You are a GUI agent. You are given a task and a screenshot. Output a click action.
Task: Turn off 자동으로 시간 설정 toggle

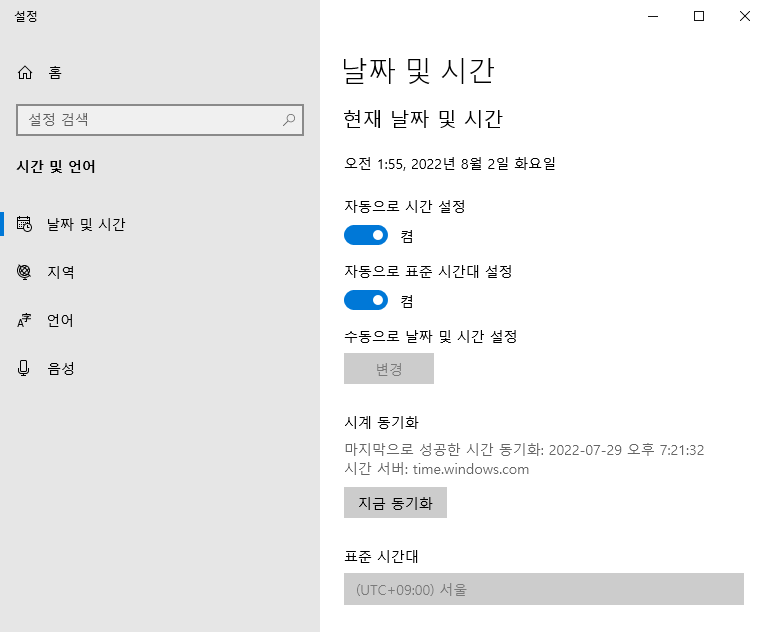click(x=366, y=236)
